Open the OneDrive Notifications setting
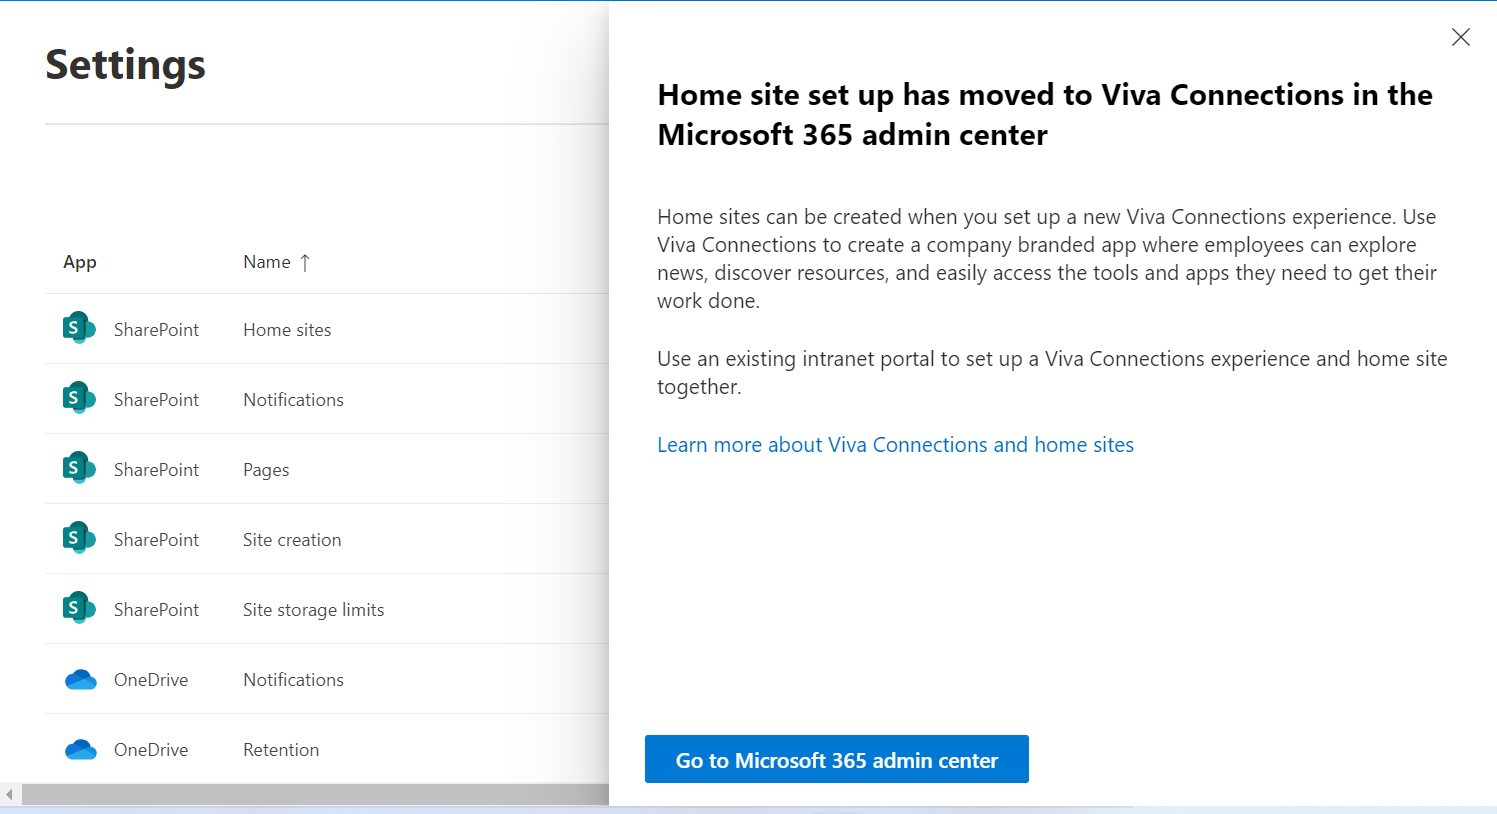 point(293,680)
